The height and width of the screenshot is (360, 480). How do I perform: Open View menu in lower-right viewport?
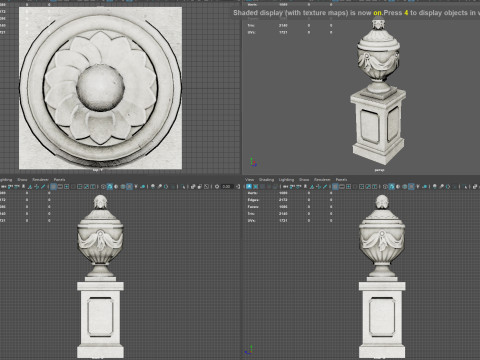click(249, 179)
